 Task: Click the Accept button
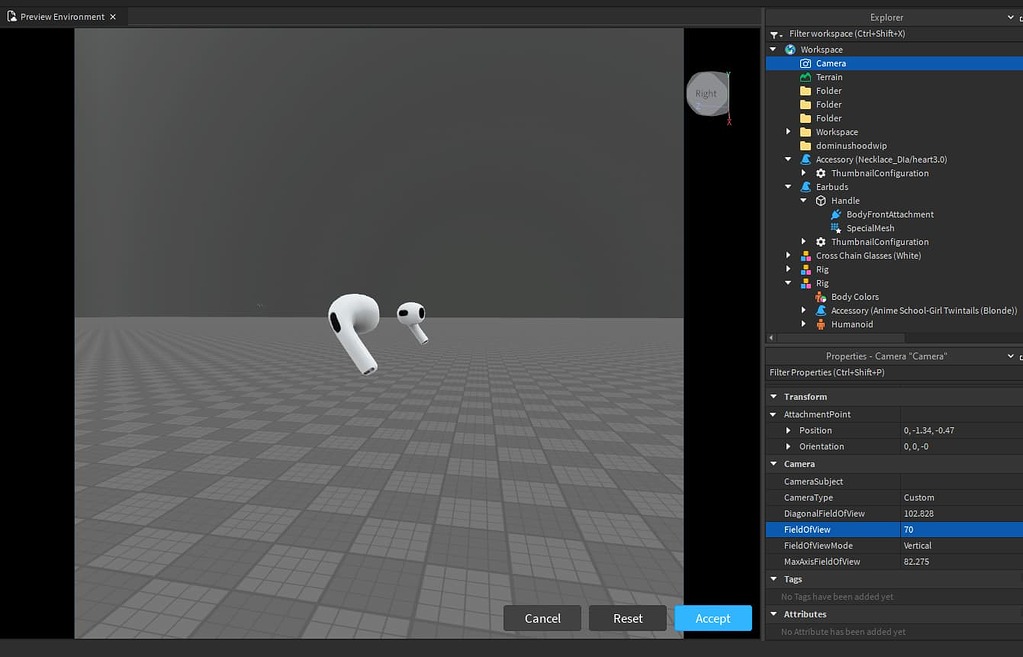point(712,618)
